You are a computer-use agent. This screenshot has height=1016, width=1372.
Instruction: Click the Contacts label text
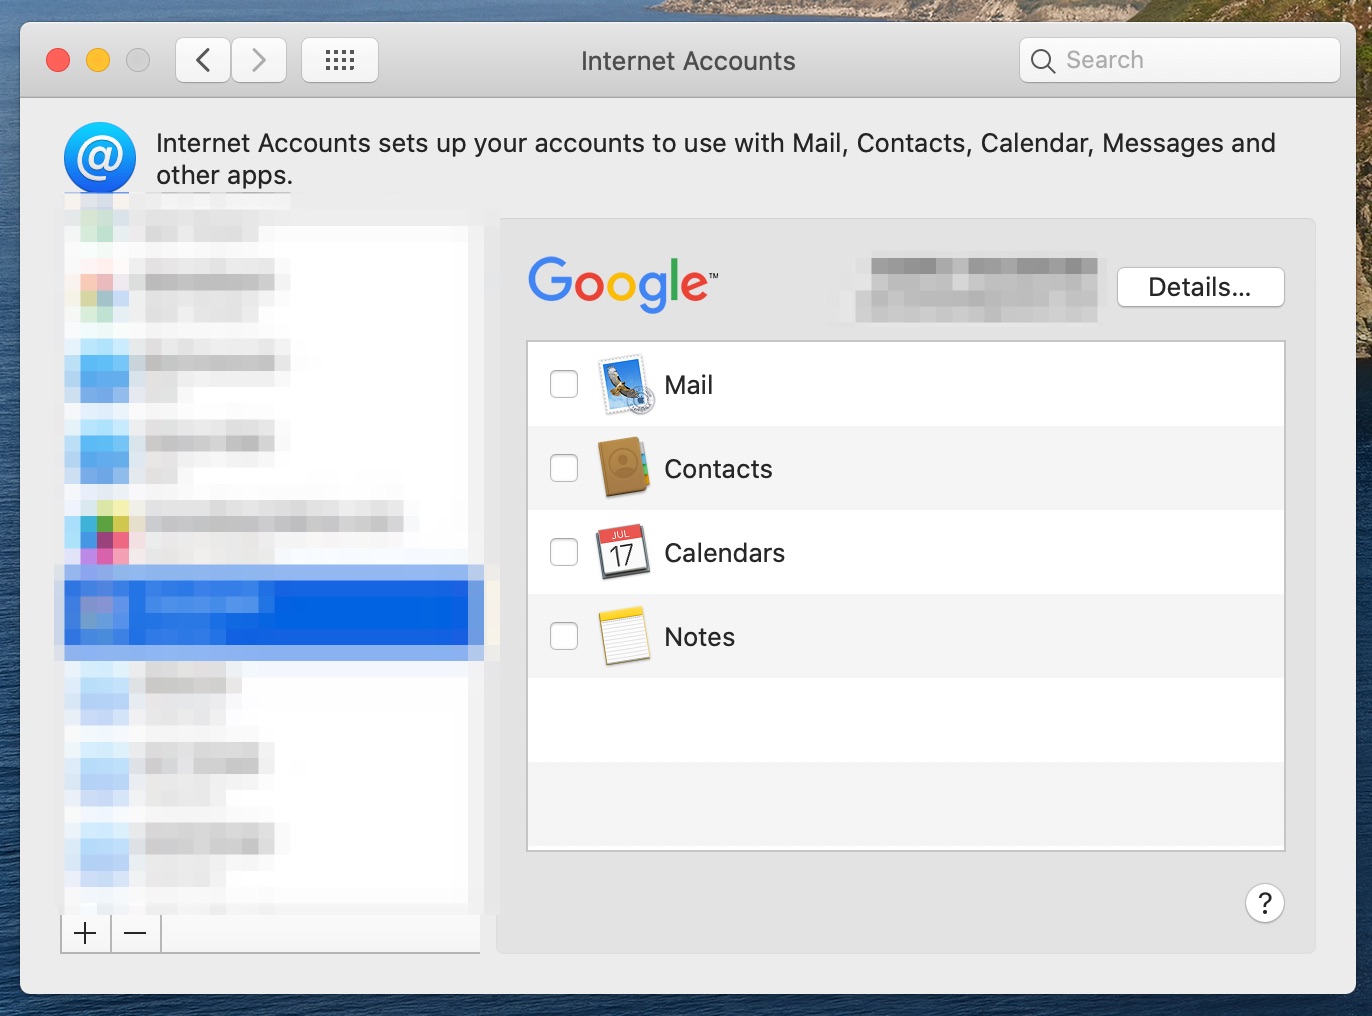(719, 469)
